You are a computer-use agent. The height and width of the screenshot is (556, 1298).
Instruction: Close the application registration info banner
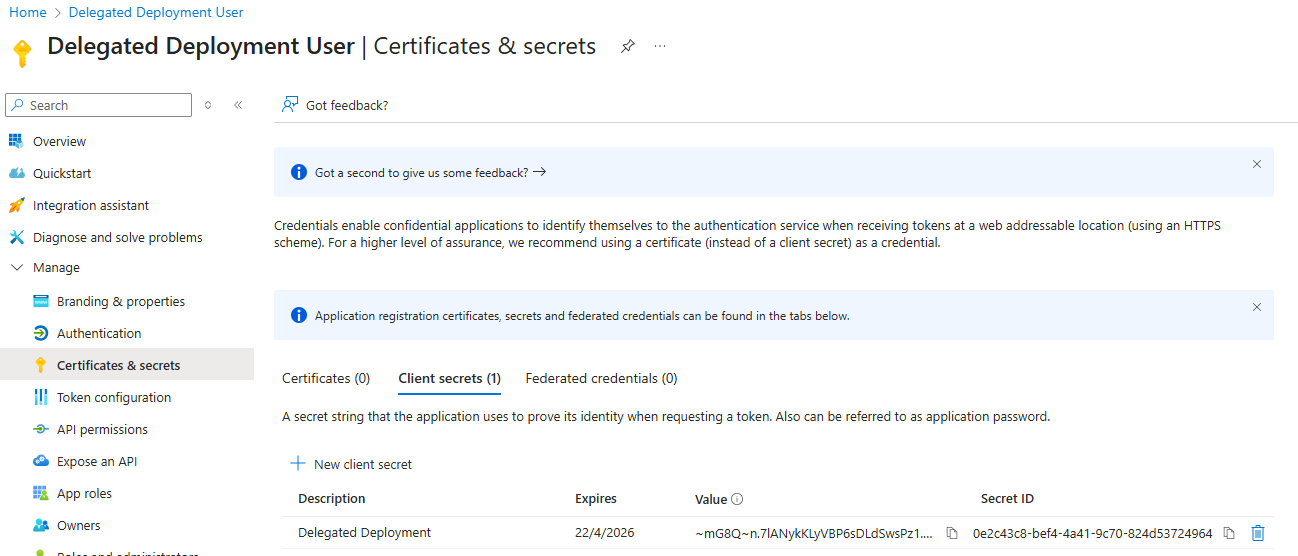click(1257, 307)
